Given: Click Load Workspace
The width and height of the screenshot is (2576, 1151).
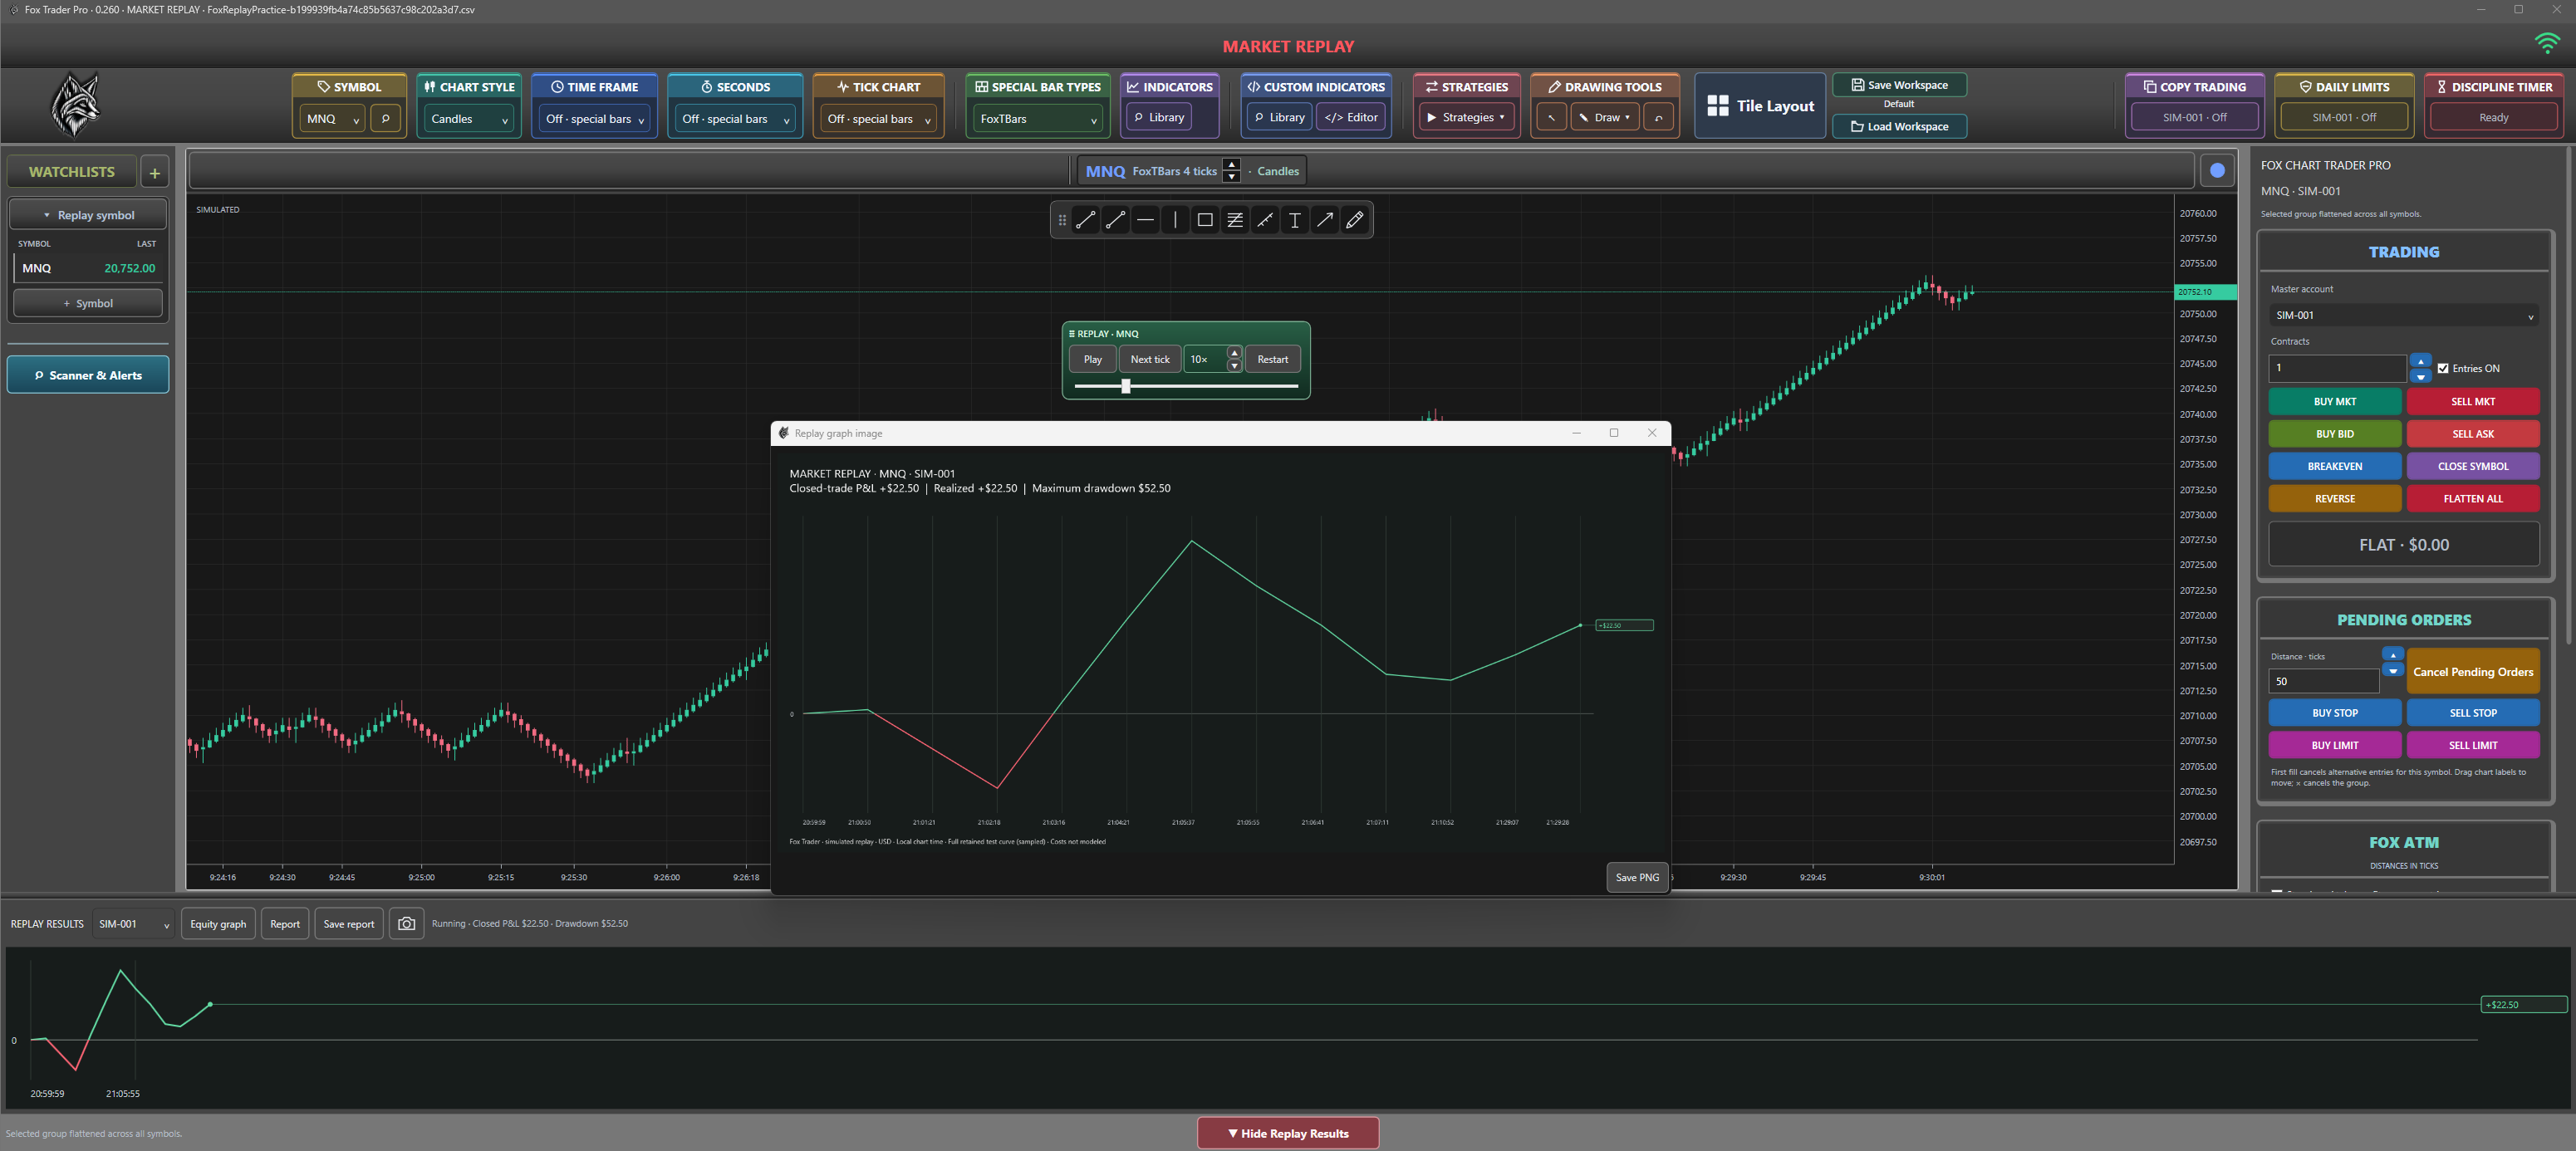Looking at the screenshot, I should [x=1899, y=126].
